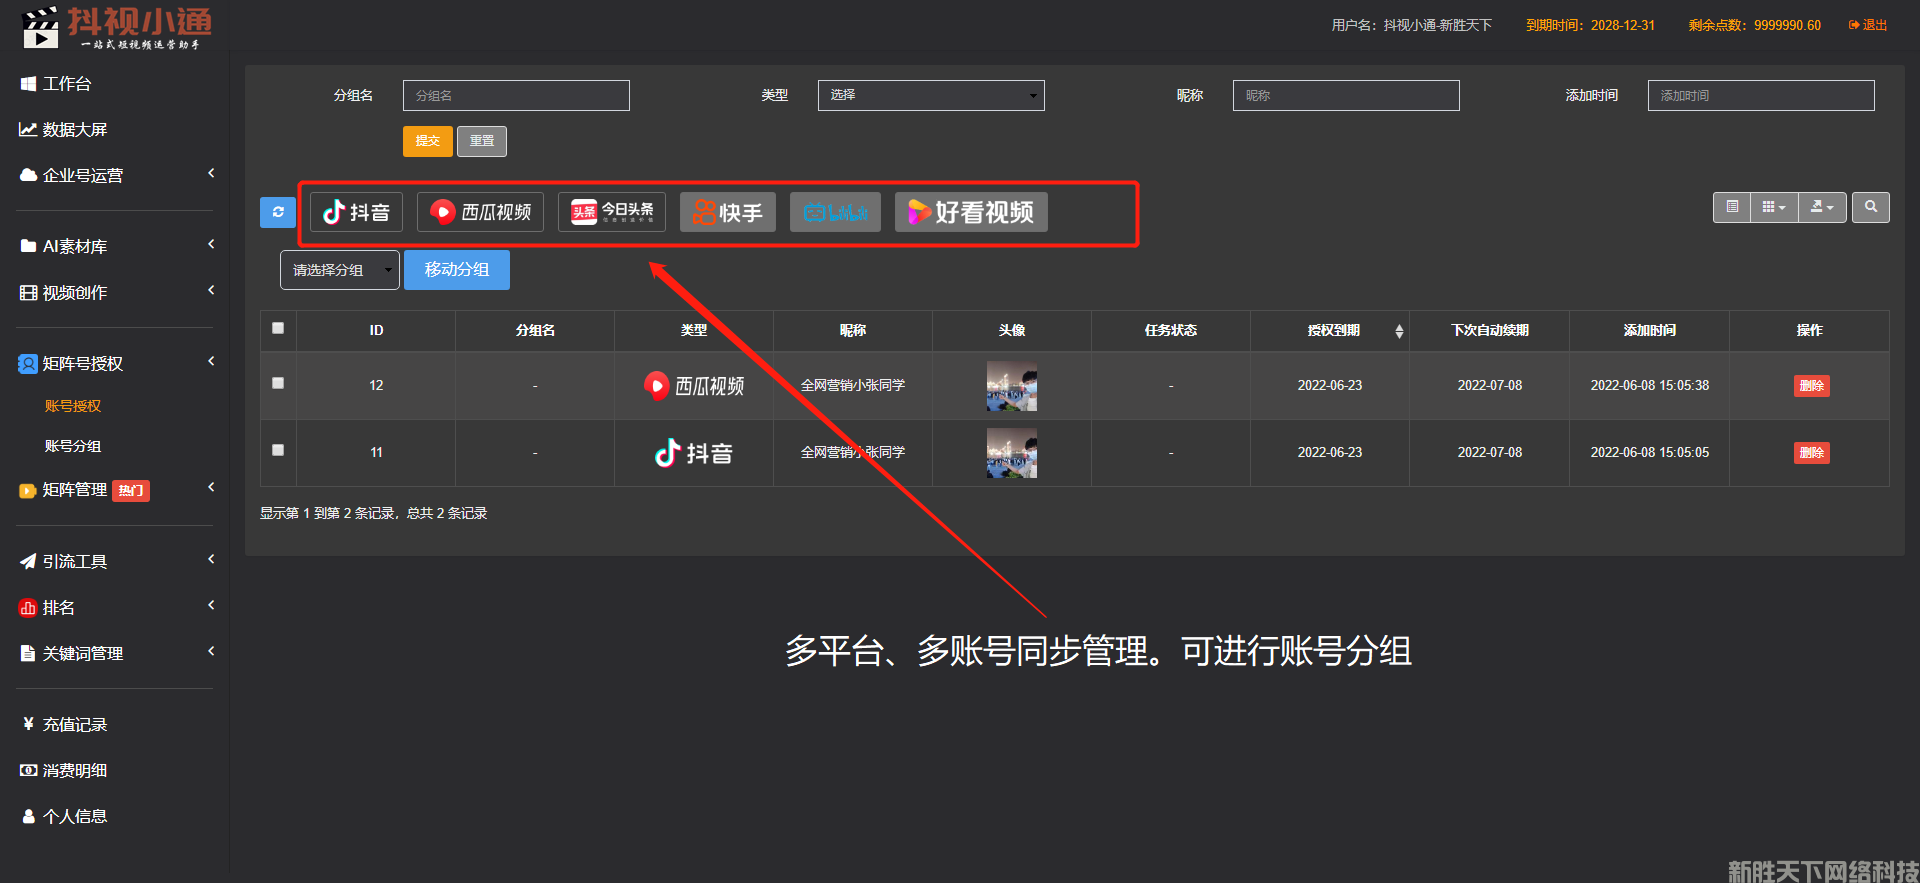Image resolution: width=1920 pixels, height=883 pixels.
Task: Open the 类型 dropdown filter
Action: 930,95
